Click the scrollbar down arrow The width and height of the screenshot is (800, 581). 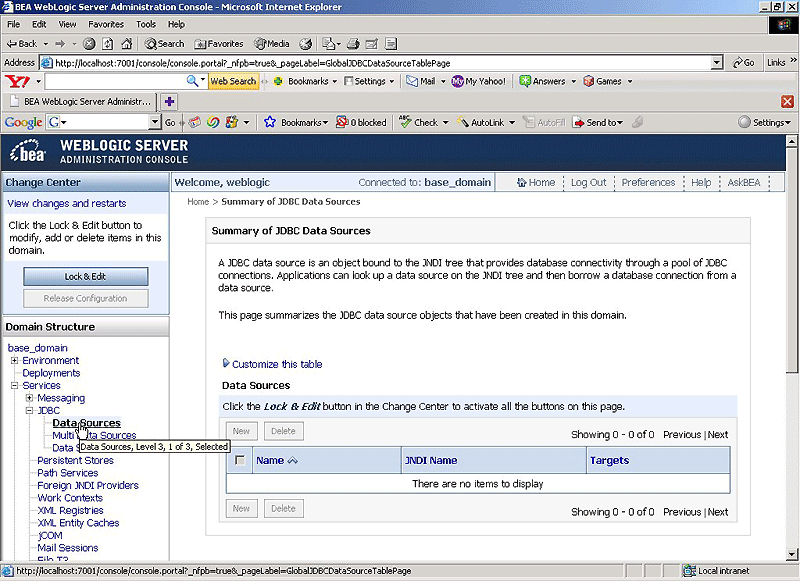click(x=791, y=554)
